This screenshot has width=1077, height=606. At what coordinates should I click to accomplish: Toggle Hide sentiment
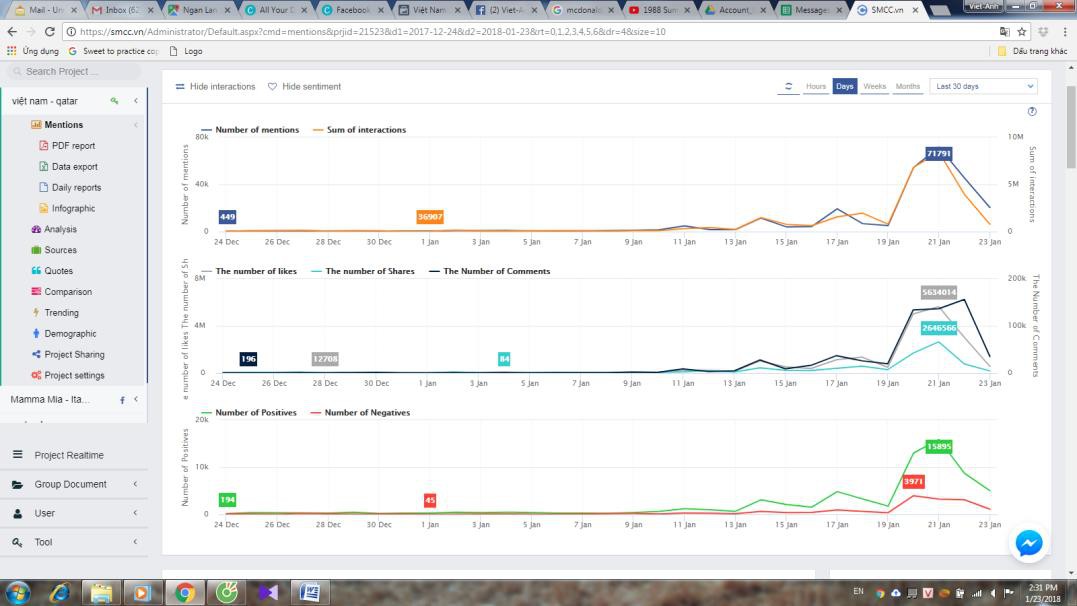pos(304,87)
